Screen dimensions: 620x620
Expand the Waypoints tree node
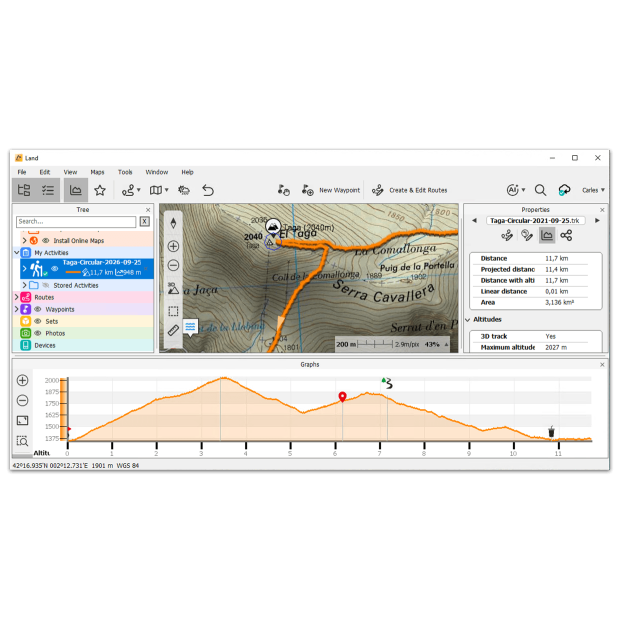click(17, 309)
